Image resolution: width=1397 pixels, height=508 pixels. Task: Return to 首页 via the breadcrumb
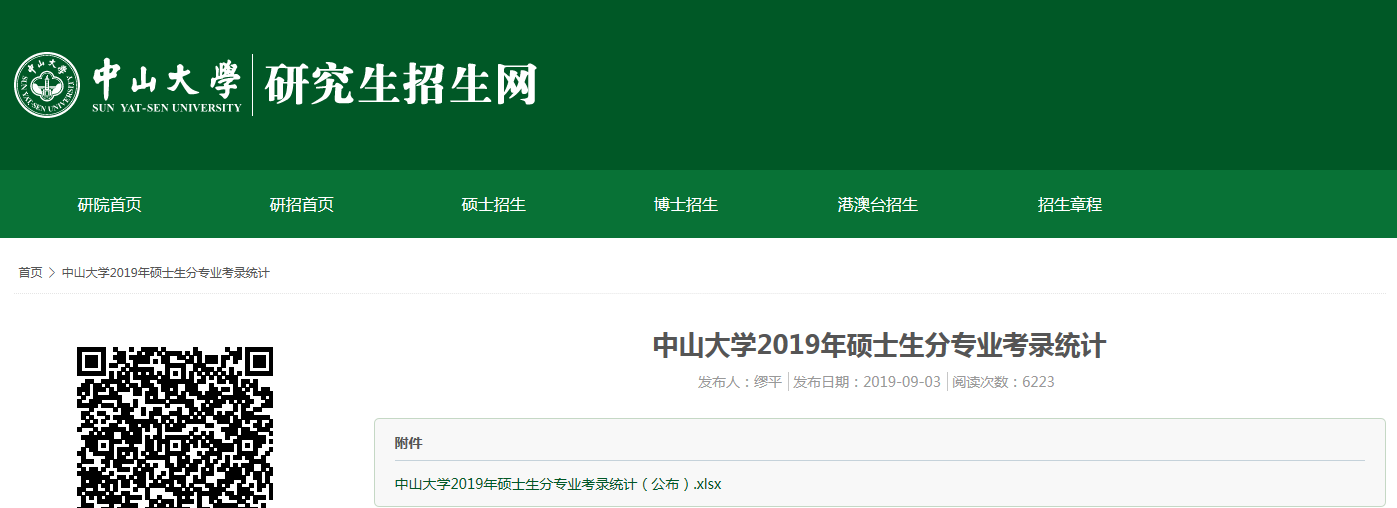click(30, 273)
